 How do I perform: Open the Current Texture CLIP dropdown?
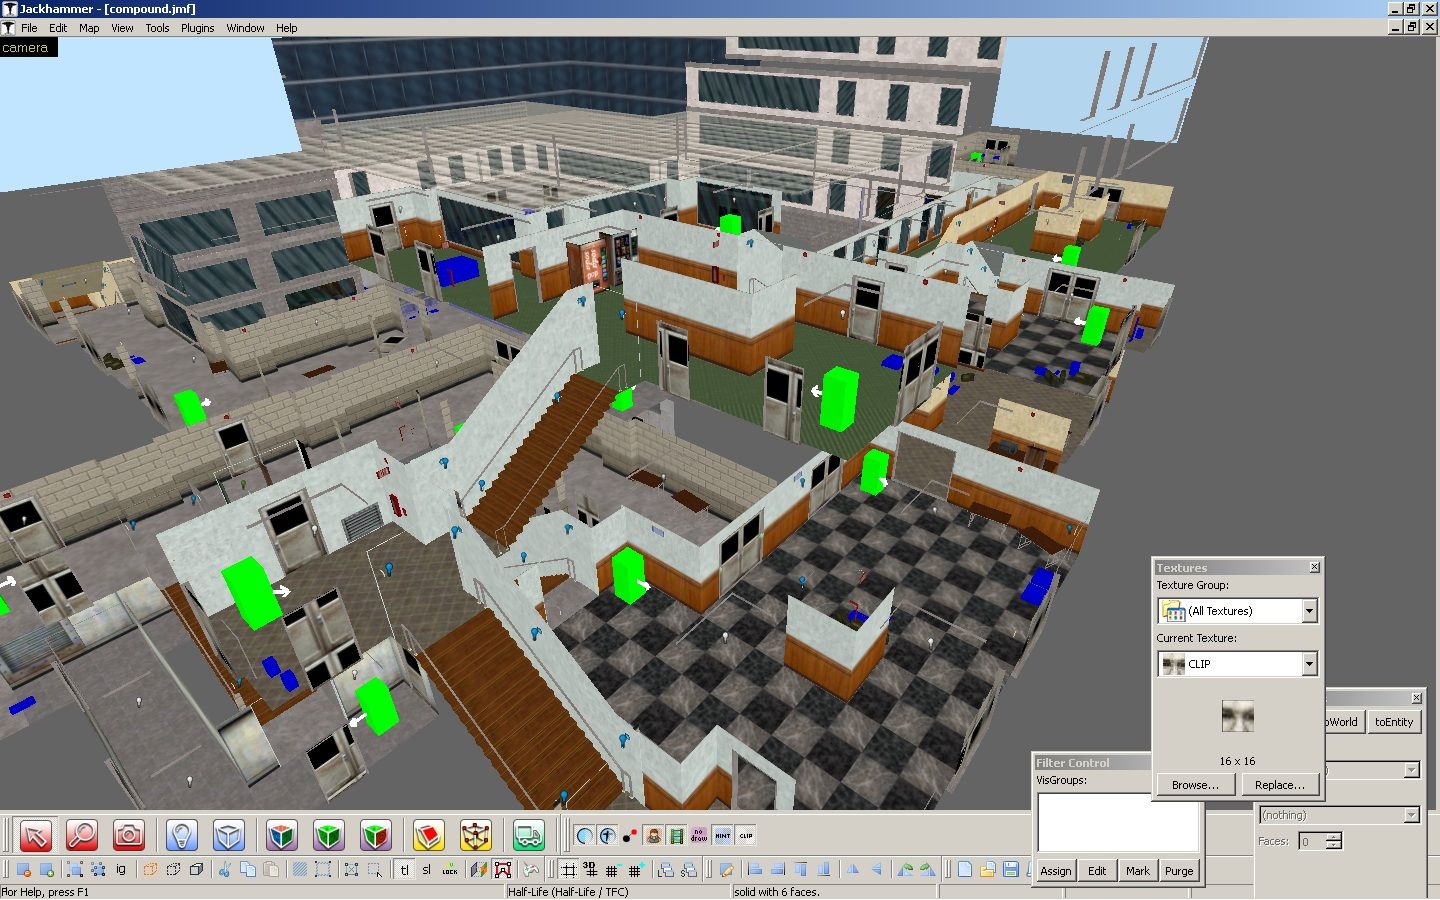click(1309, 664)
